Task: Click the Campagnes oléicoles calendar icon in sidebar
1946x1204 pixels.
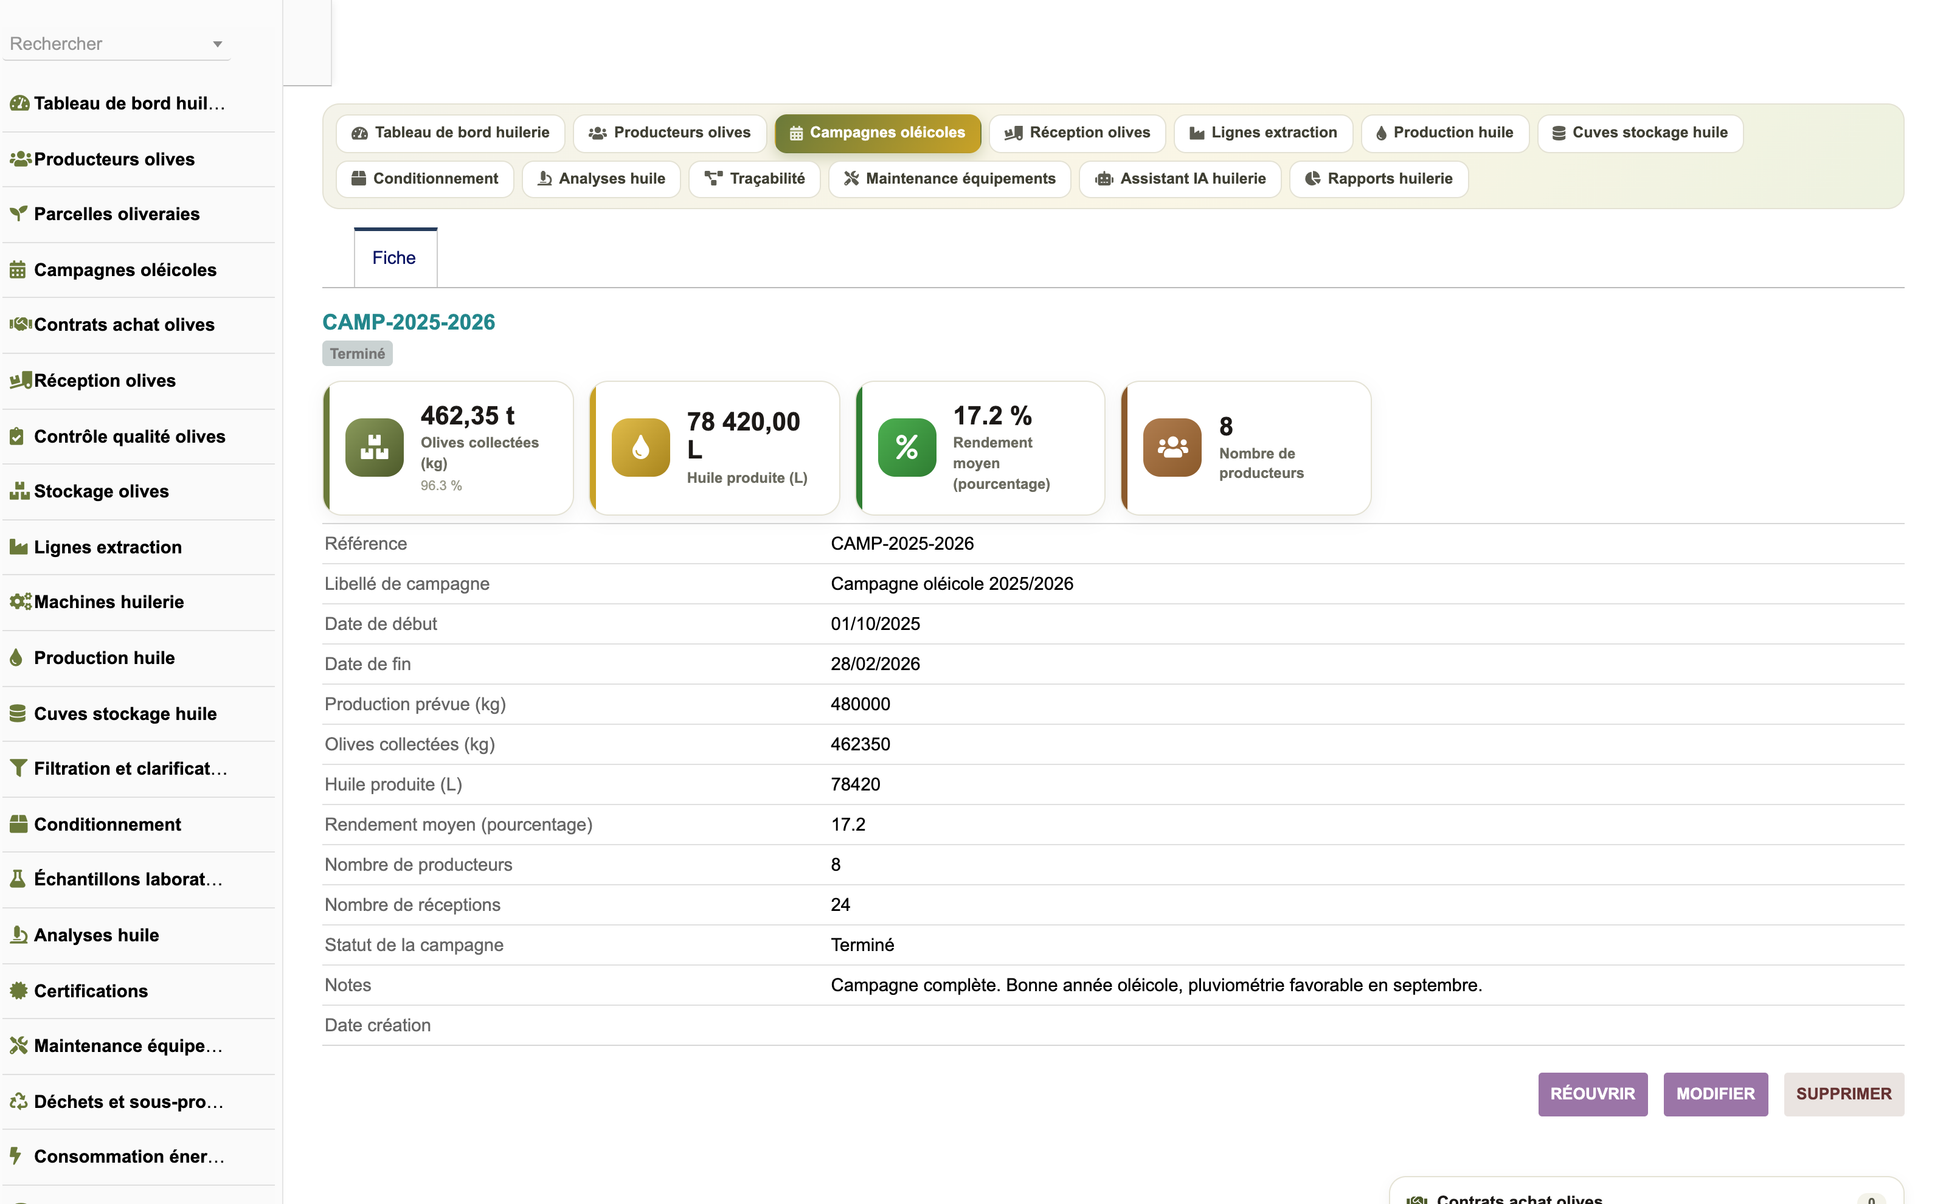Action: click(x=18, y=270)
